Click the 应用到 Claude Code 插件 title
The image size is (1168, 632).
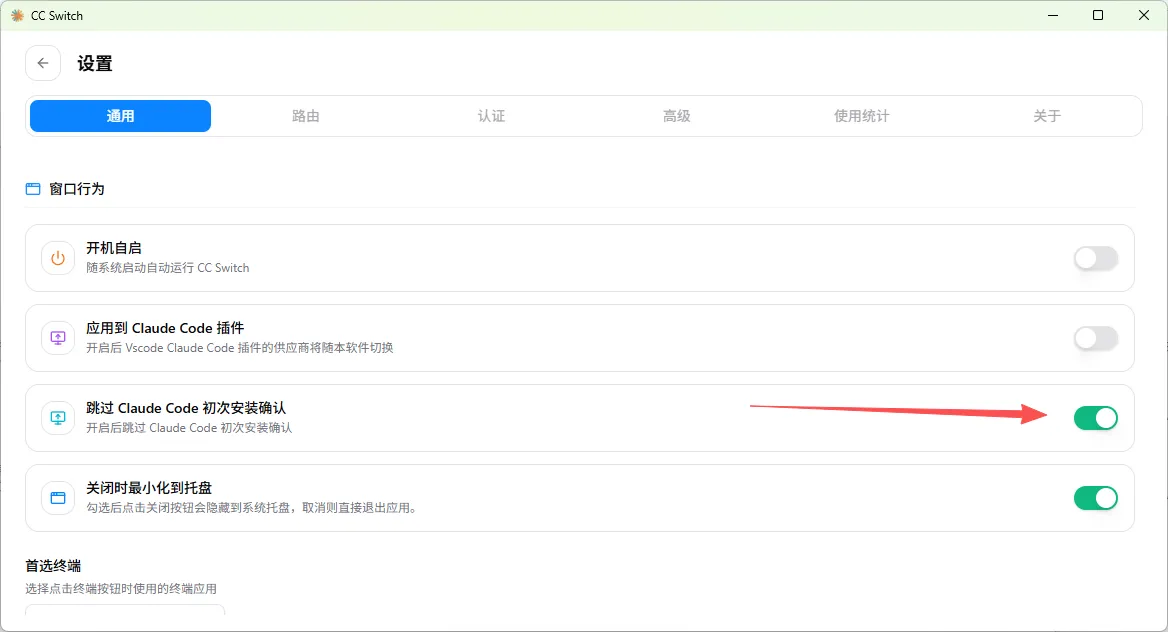[x=165, y=328]
